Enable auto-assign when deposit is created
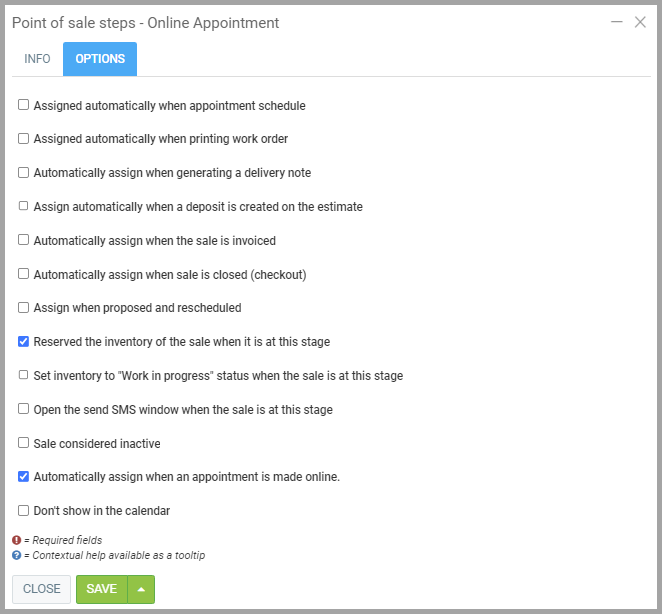This screenshot has height=614, width=662. pos(24,207)
